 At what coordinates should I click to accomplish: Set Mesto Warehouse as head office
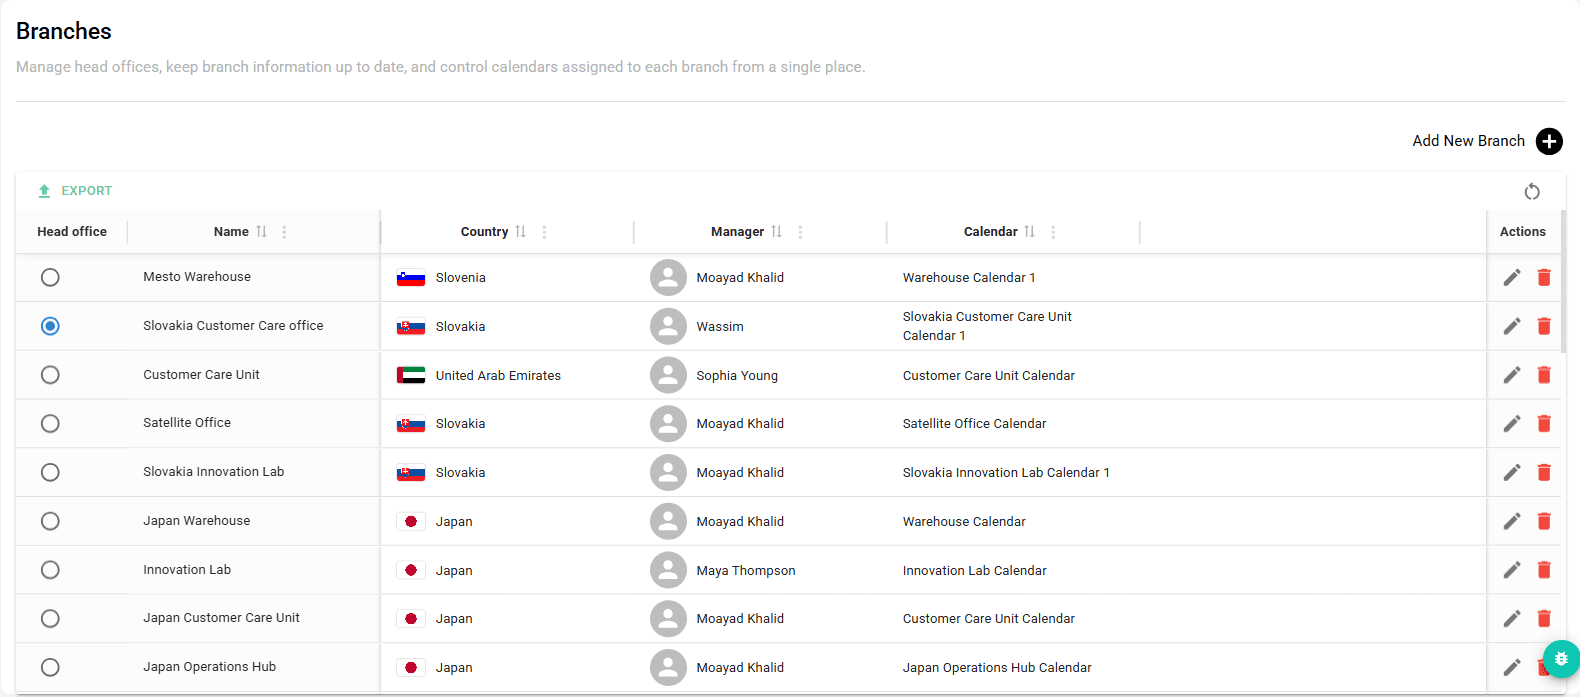coord(50,277)
